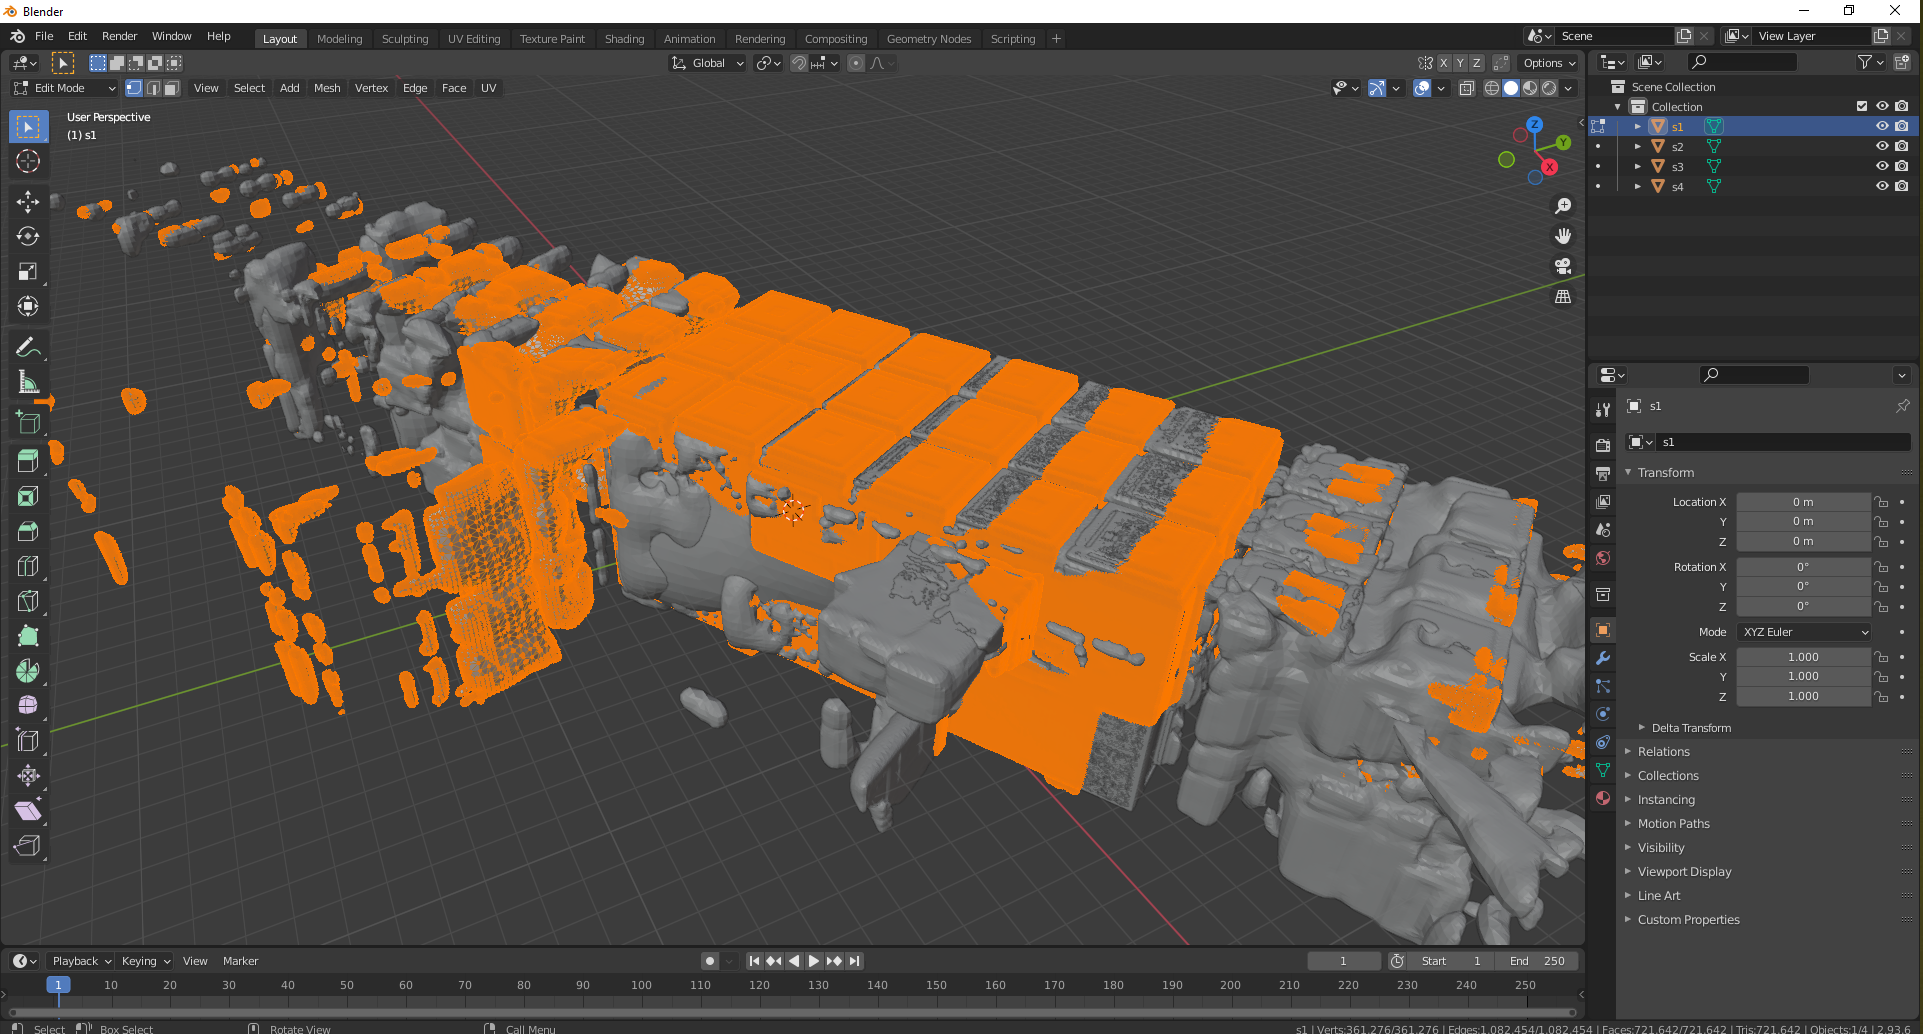
Task: Toggle camera view in viewport
Action: (x=1563, y=266)
